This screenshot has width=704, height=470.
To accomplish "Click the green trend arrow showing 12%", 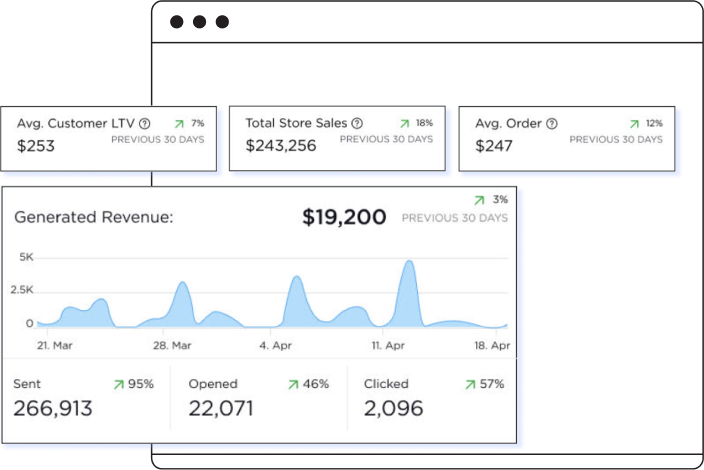I will pyautogui.click(x=634, y=124).
